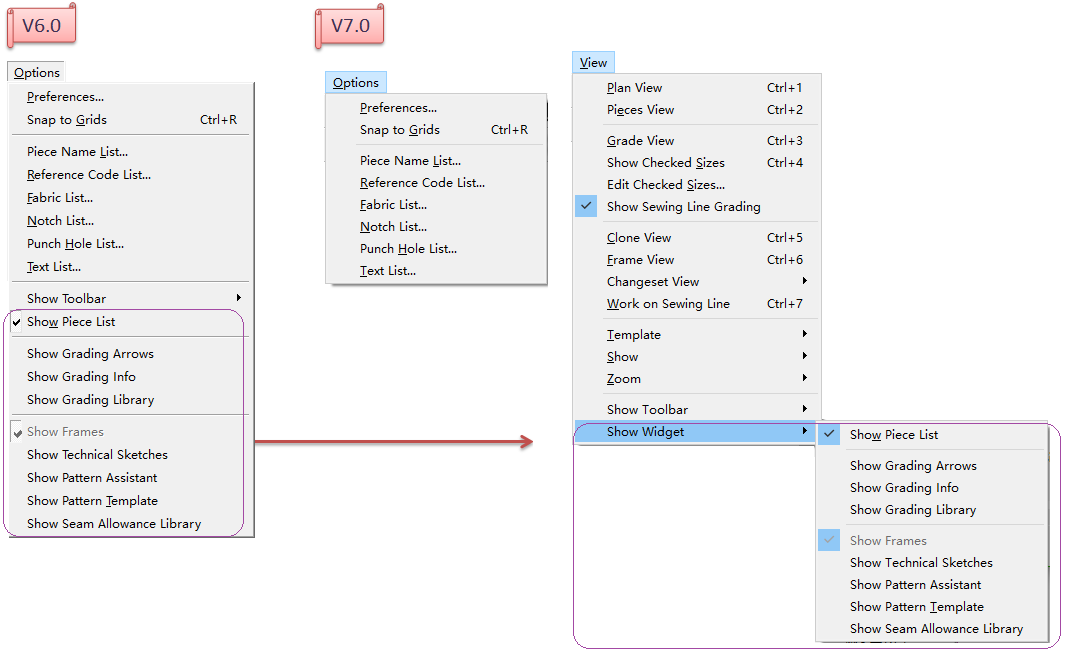Click the V6.0 version banner

(x=42, y=26)
